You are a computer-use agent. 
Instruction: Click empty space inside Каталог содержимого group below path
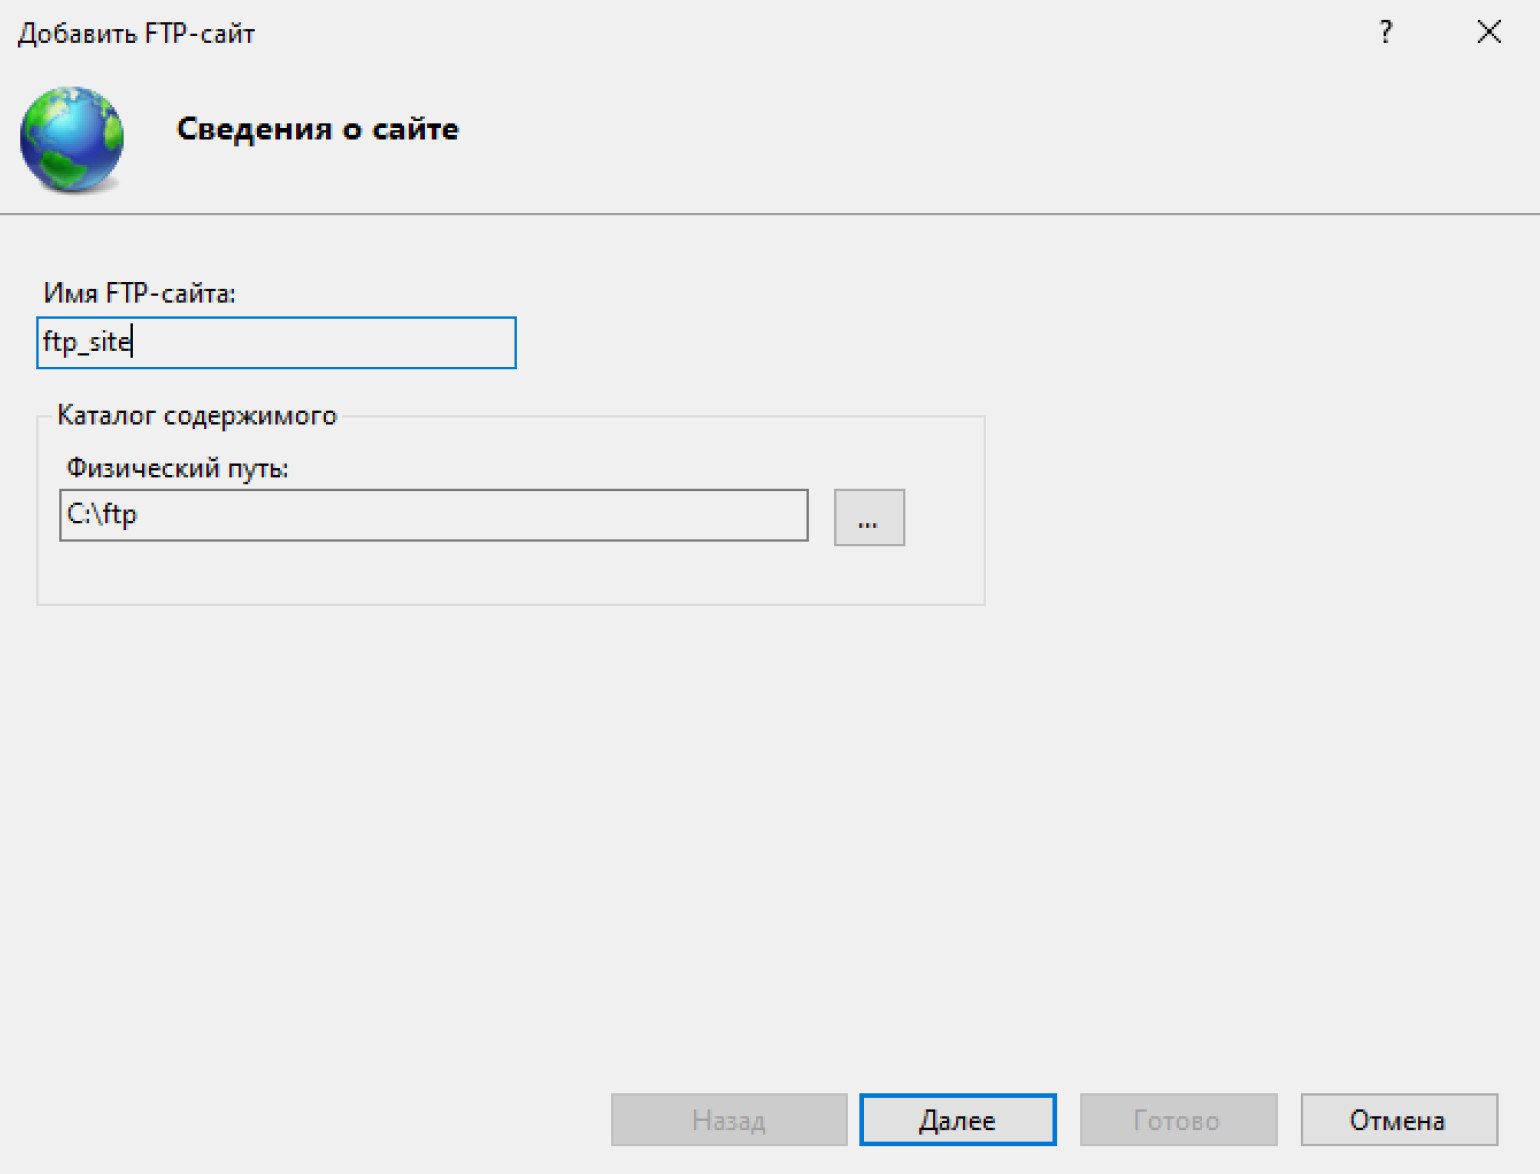pyautogui.click(x=500, y=573)
